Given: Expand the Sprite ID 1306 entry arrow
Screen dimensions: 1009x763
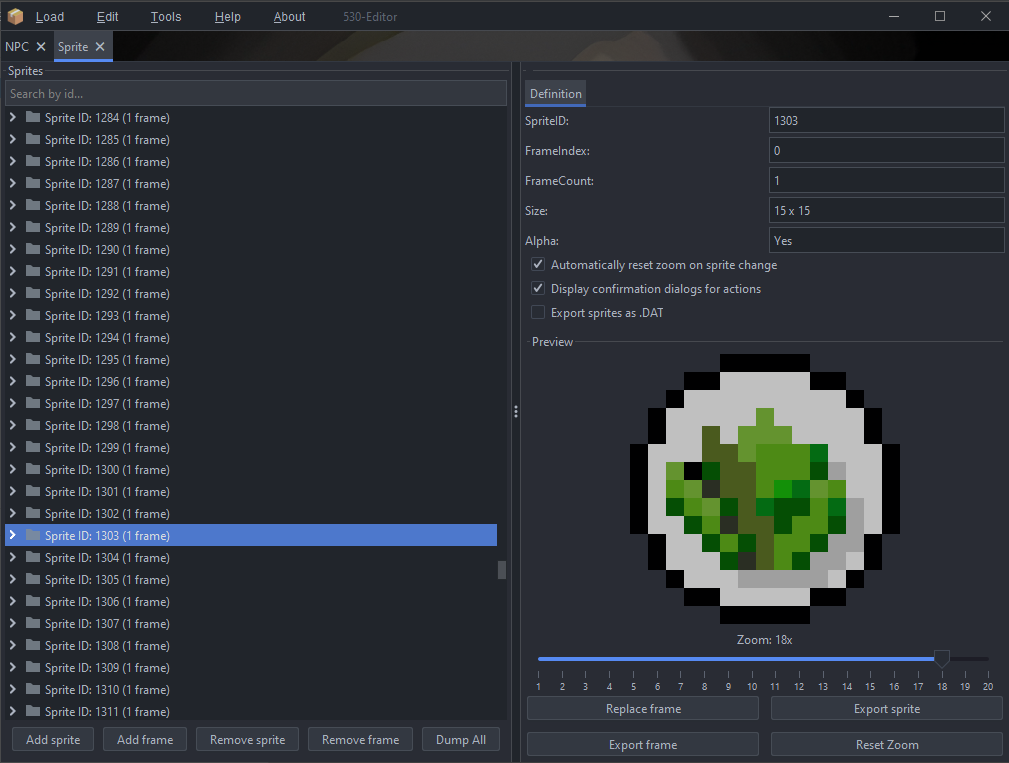Looking at the screenshot, I should click(13, 601).
